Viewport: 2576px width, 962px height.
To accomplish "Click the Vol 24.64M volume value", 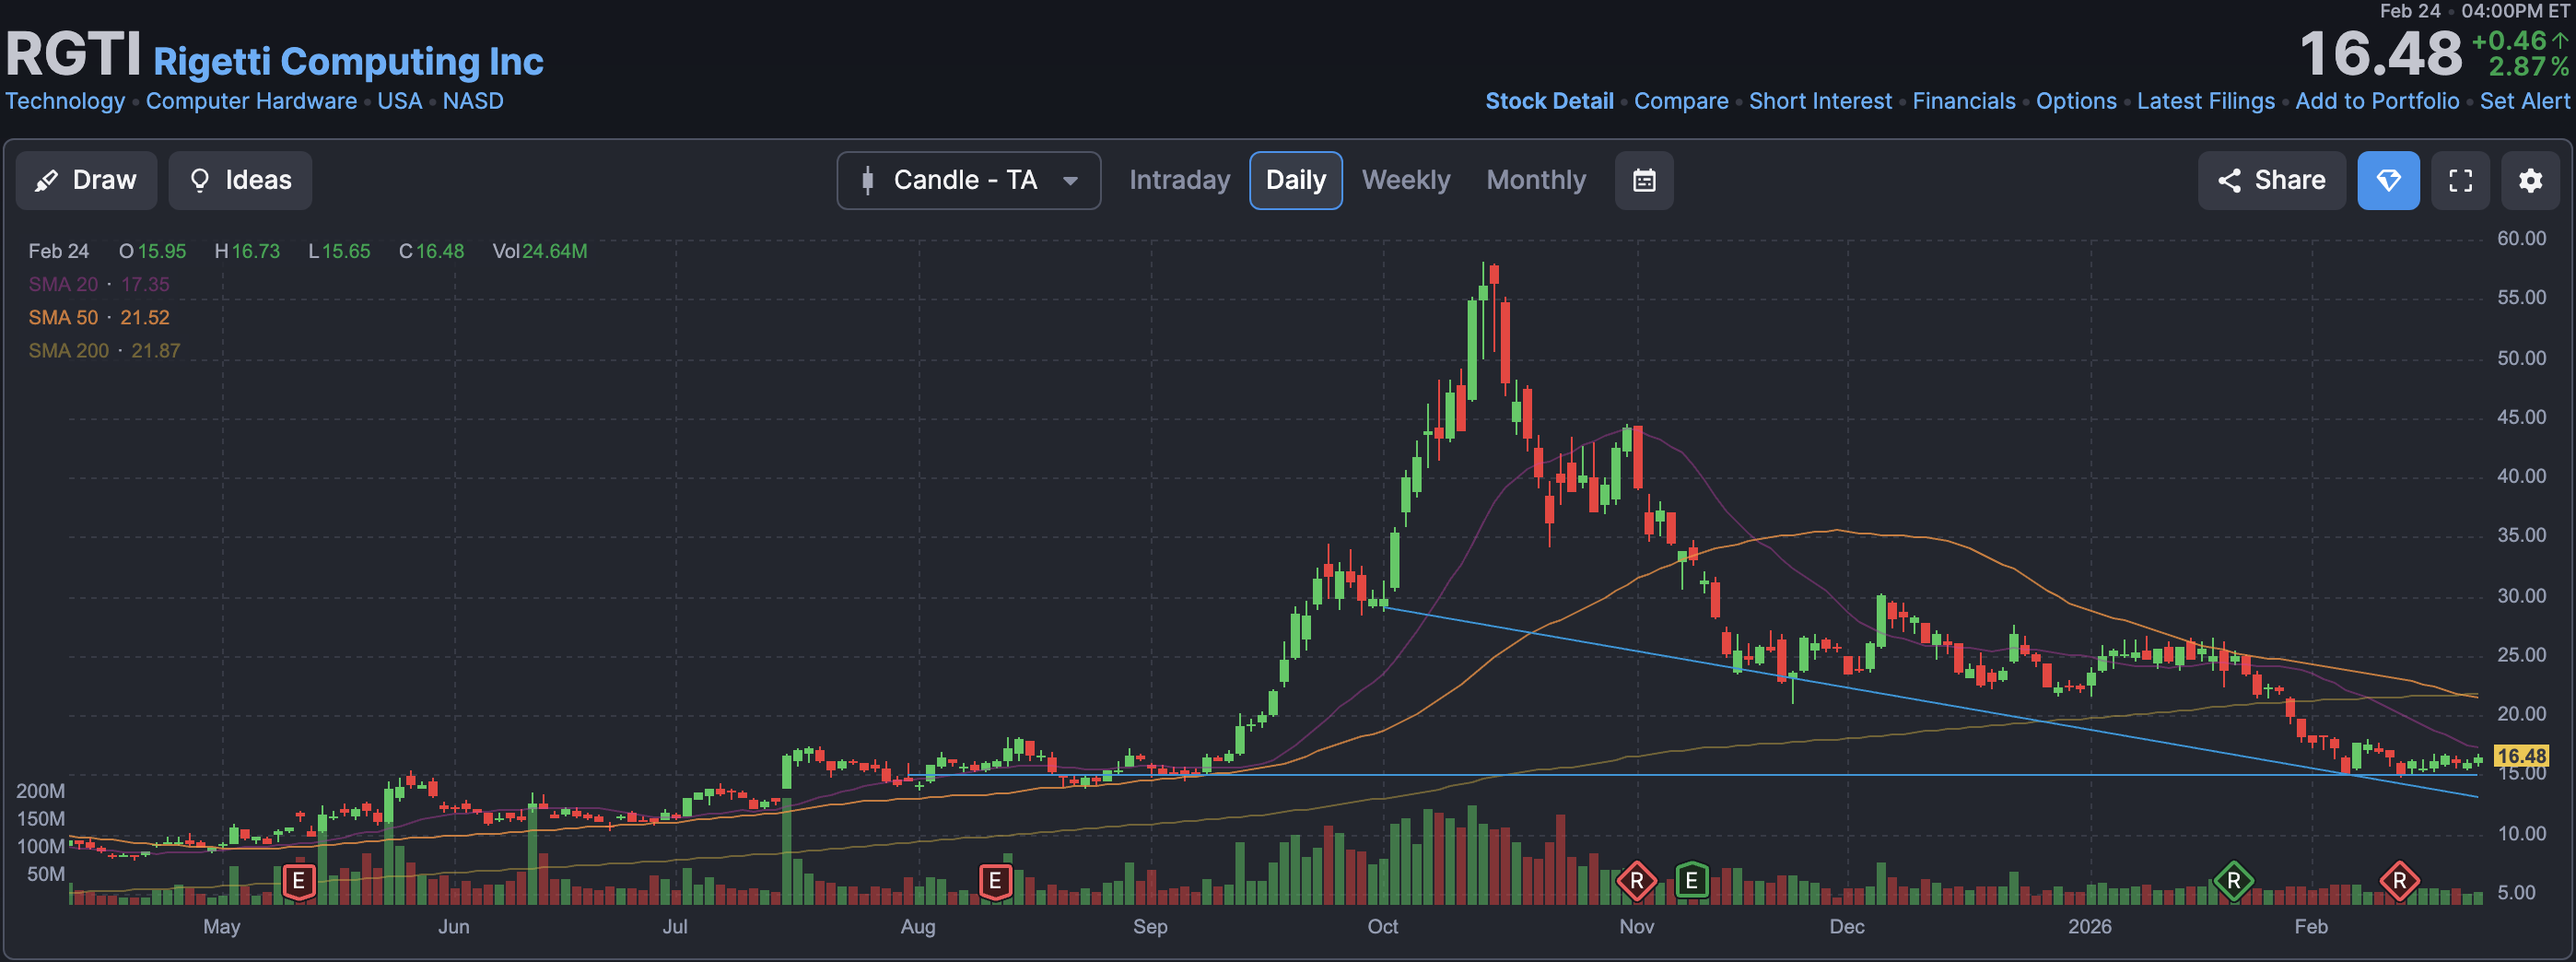I will point(540,251).
